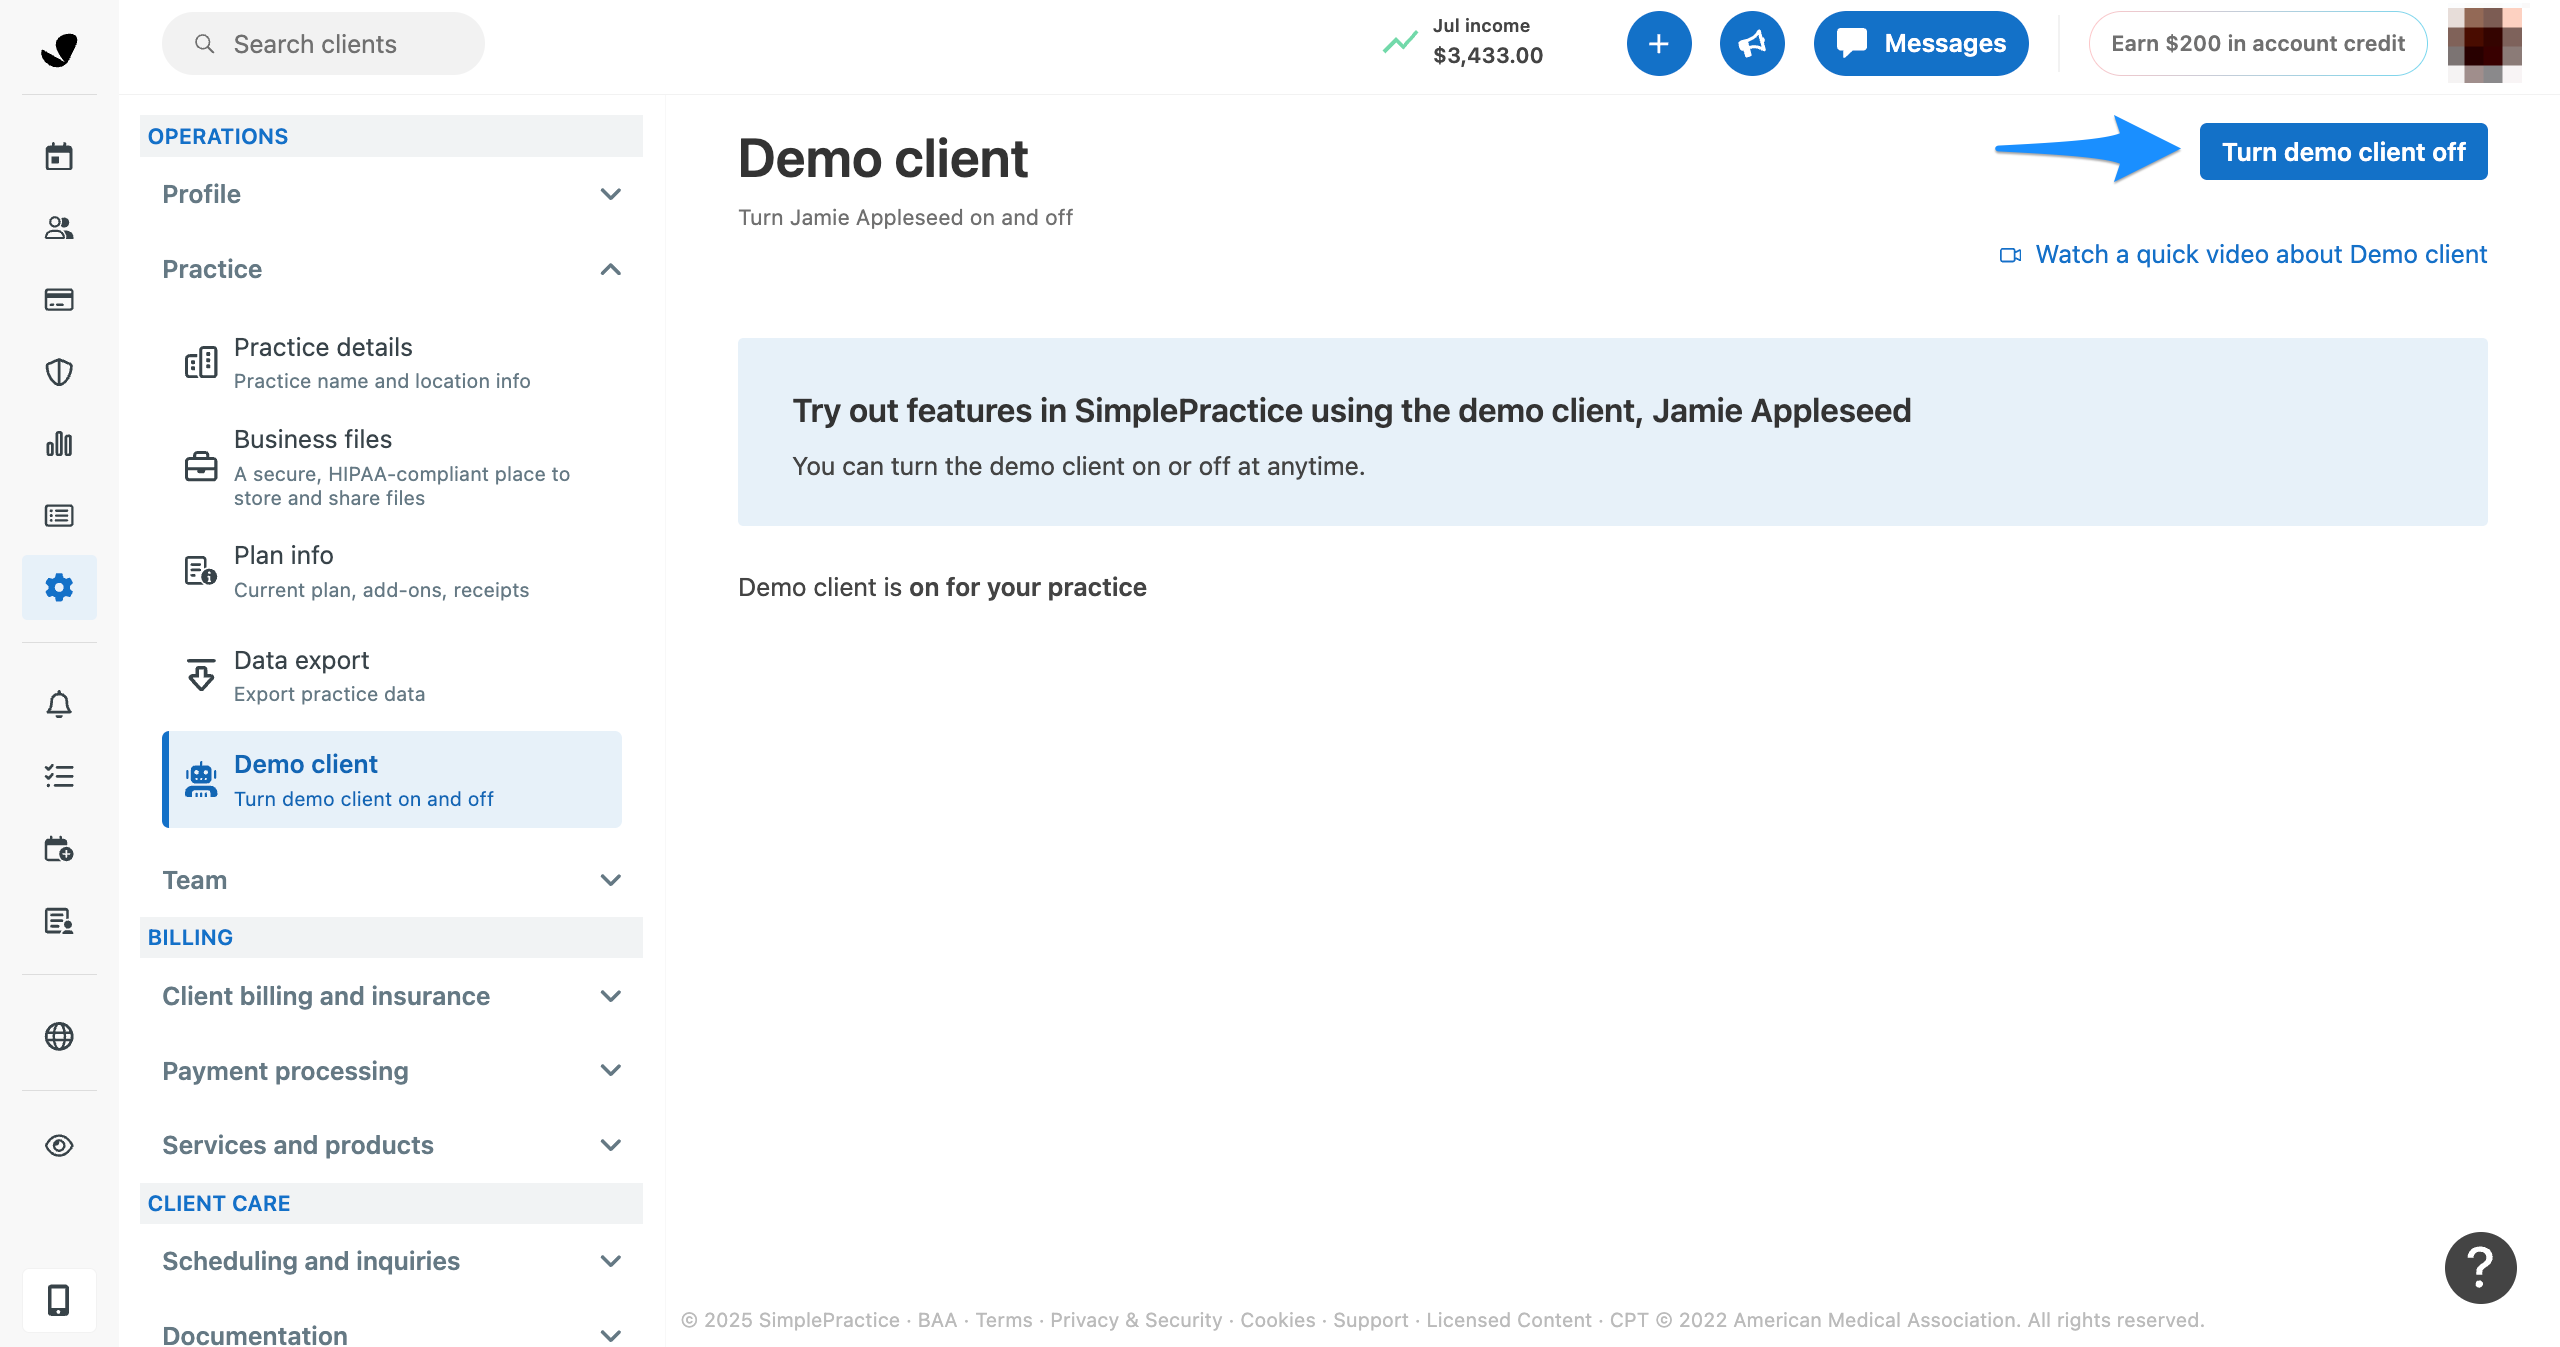Open the help question mark bubble
2560x1347 pixels.
click(2480, 1267)
